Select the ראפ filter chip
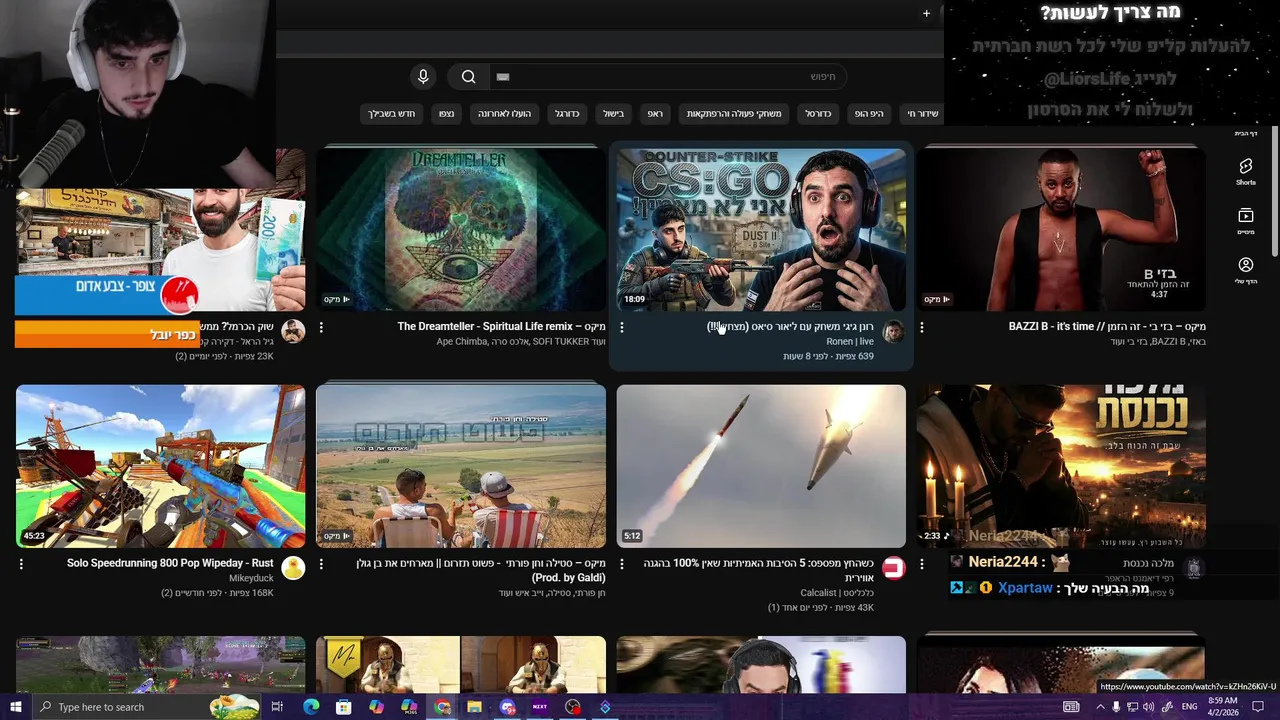Viewport: 1280px width, 720px height. 655,113
